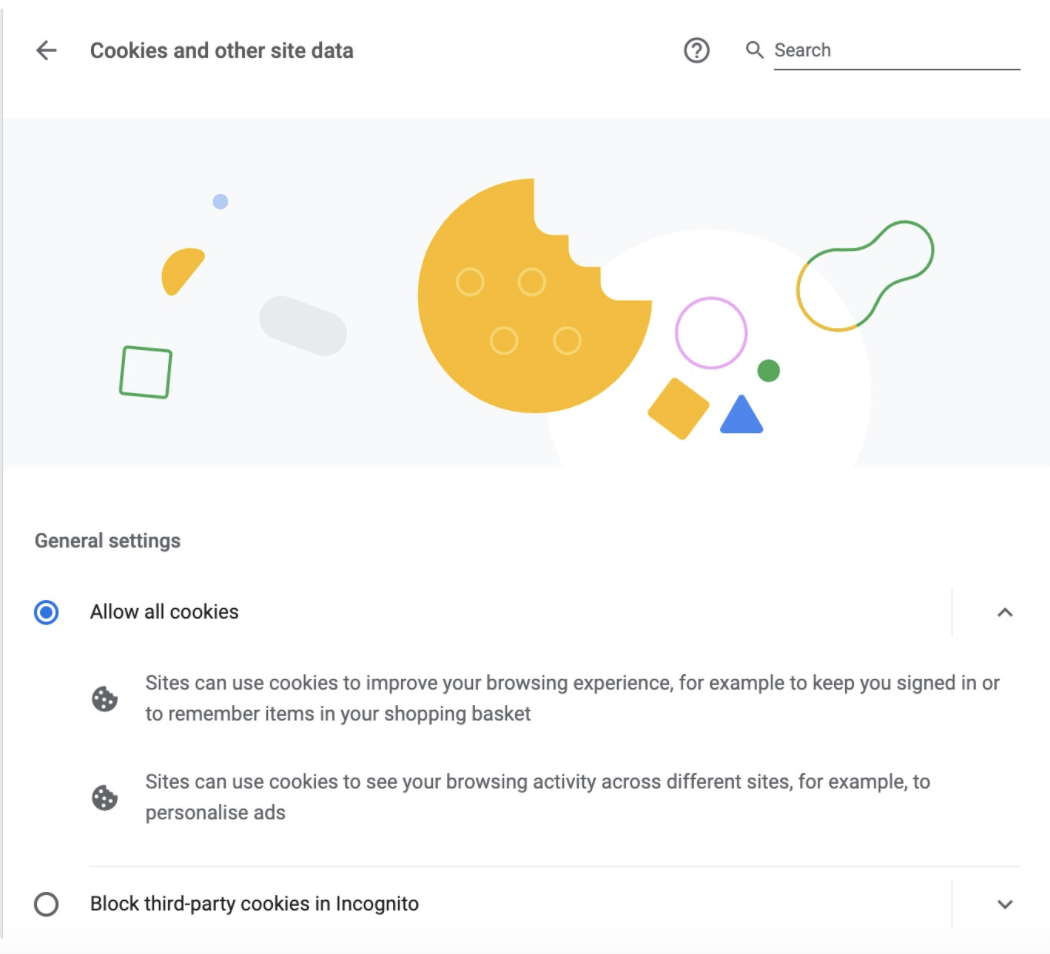Click the small green dot in illustration
This screenshot has width=1050, height=954.
(x=768, y=370)
